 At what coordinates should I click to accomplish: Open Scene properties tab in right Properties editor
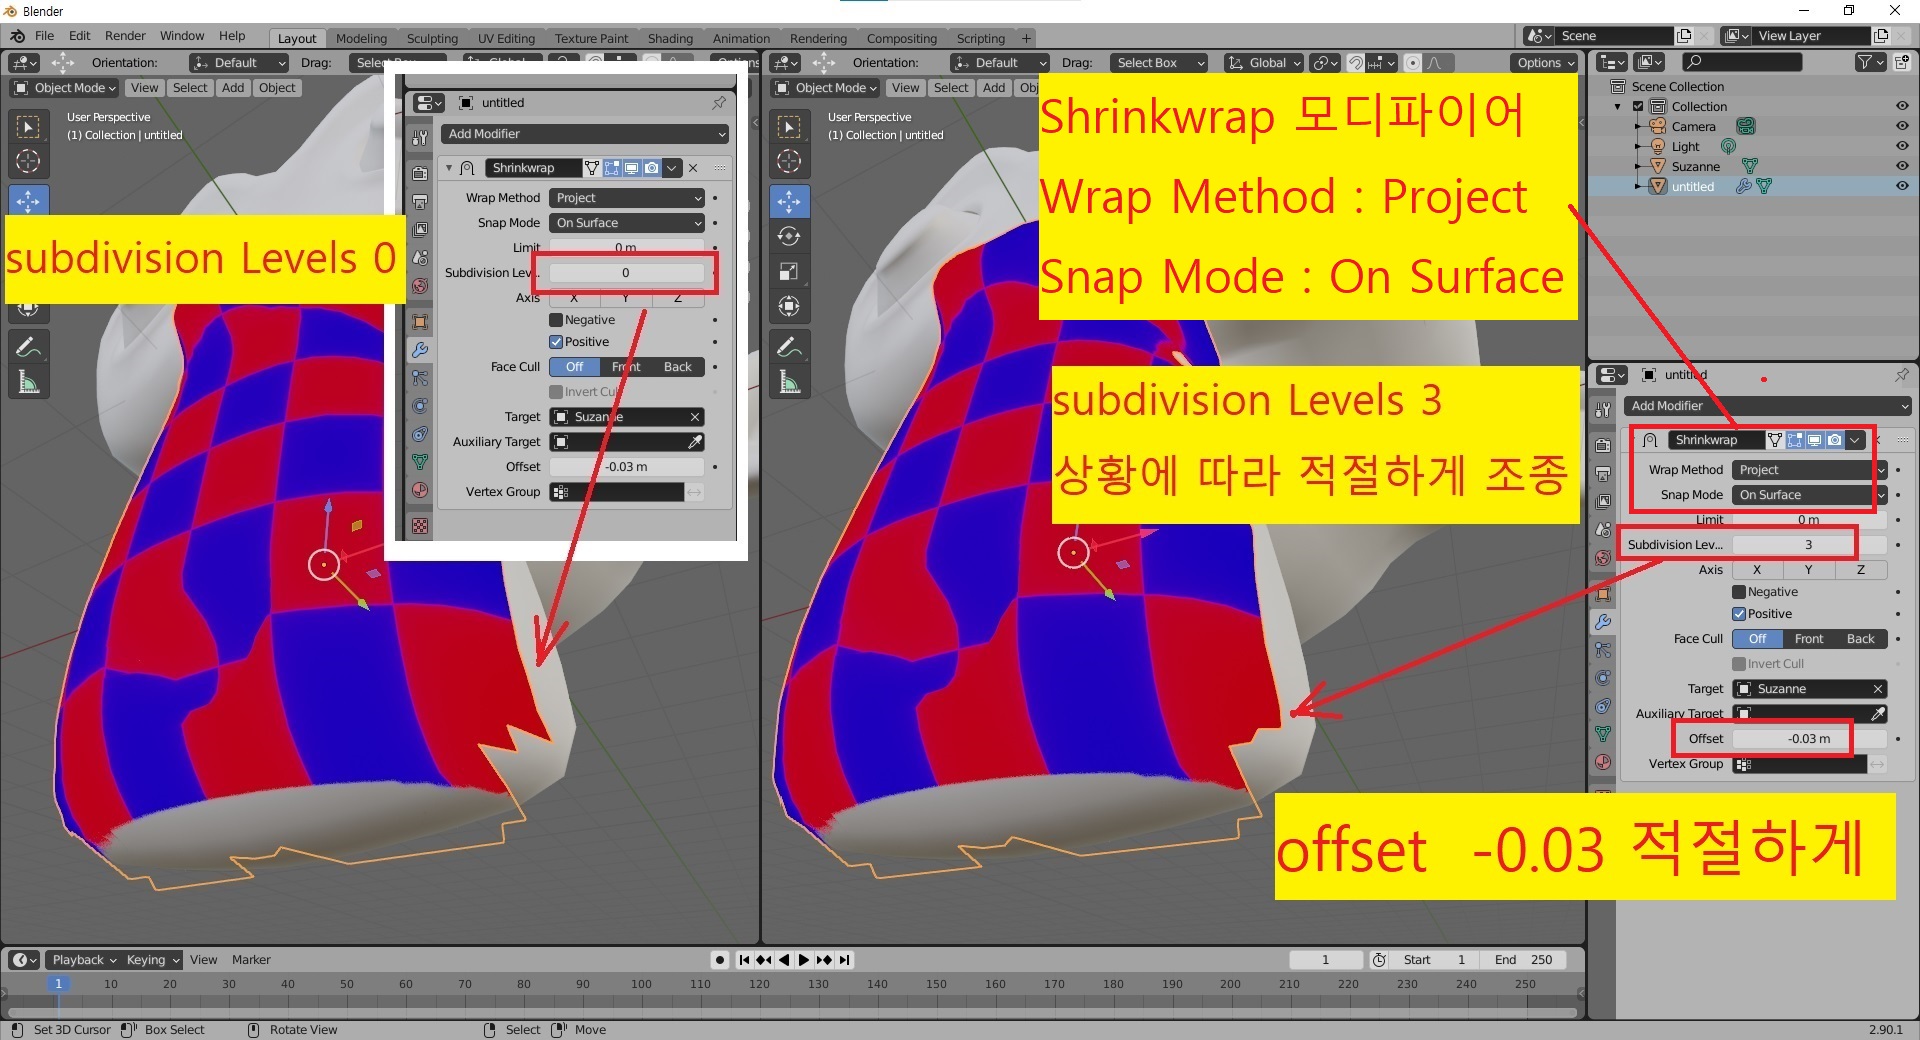(x=1603, y=530)
